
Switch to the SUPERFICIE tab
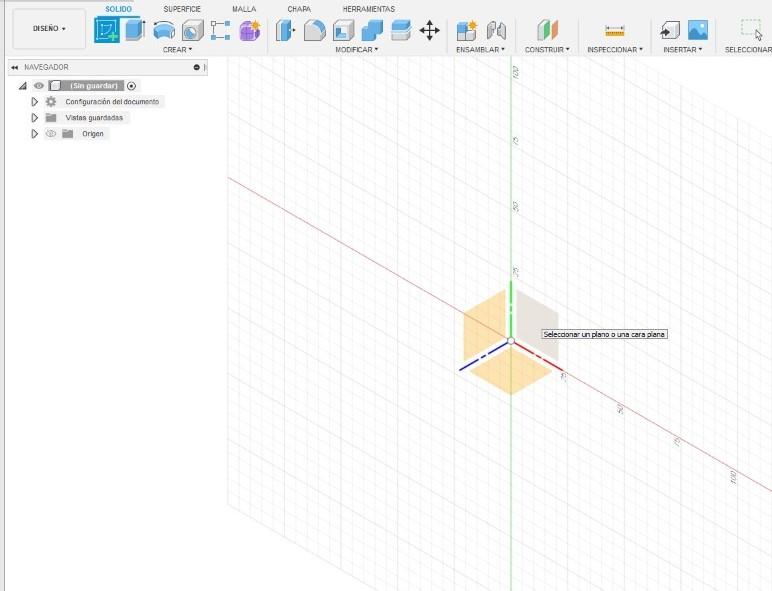(182, 9)
